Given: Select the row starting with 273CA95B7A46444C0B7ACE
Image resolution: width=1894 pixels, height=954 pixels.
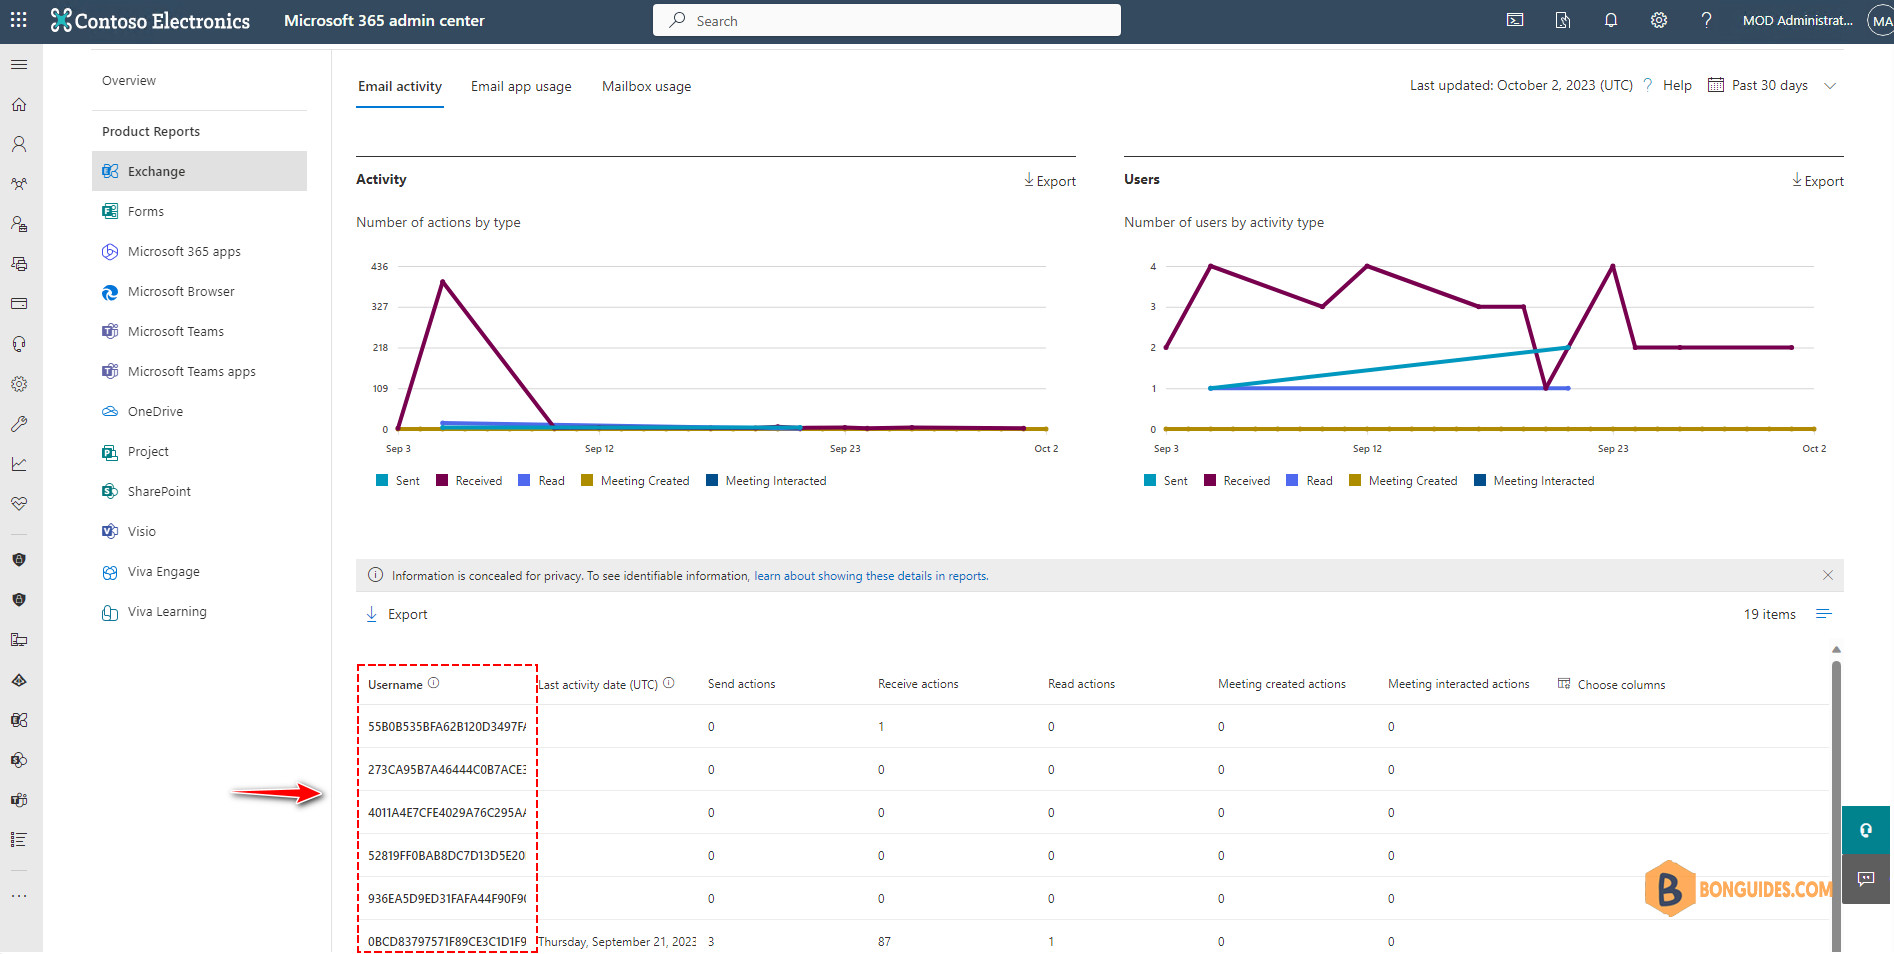Looking at the screenshot, I should click(1092, 769).
